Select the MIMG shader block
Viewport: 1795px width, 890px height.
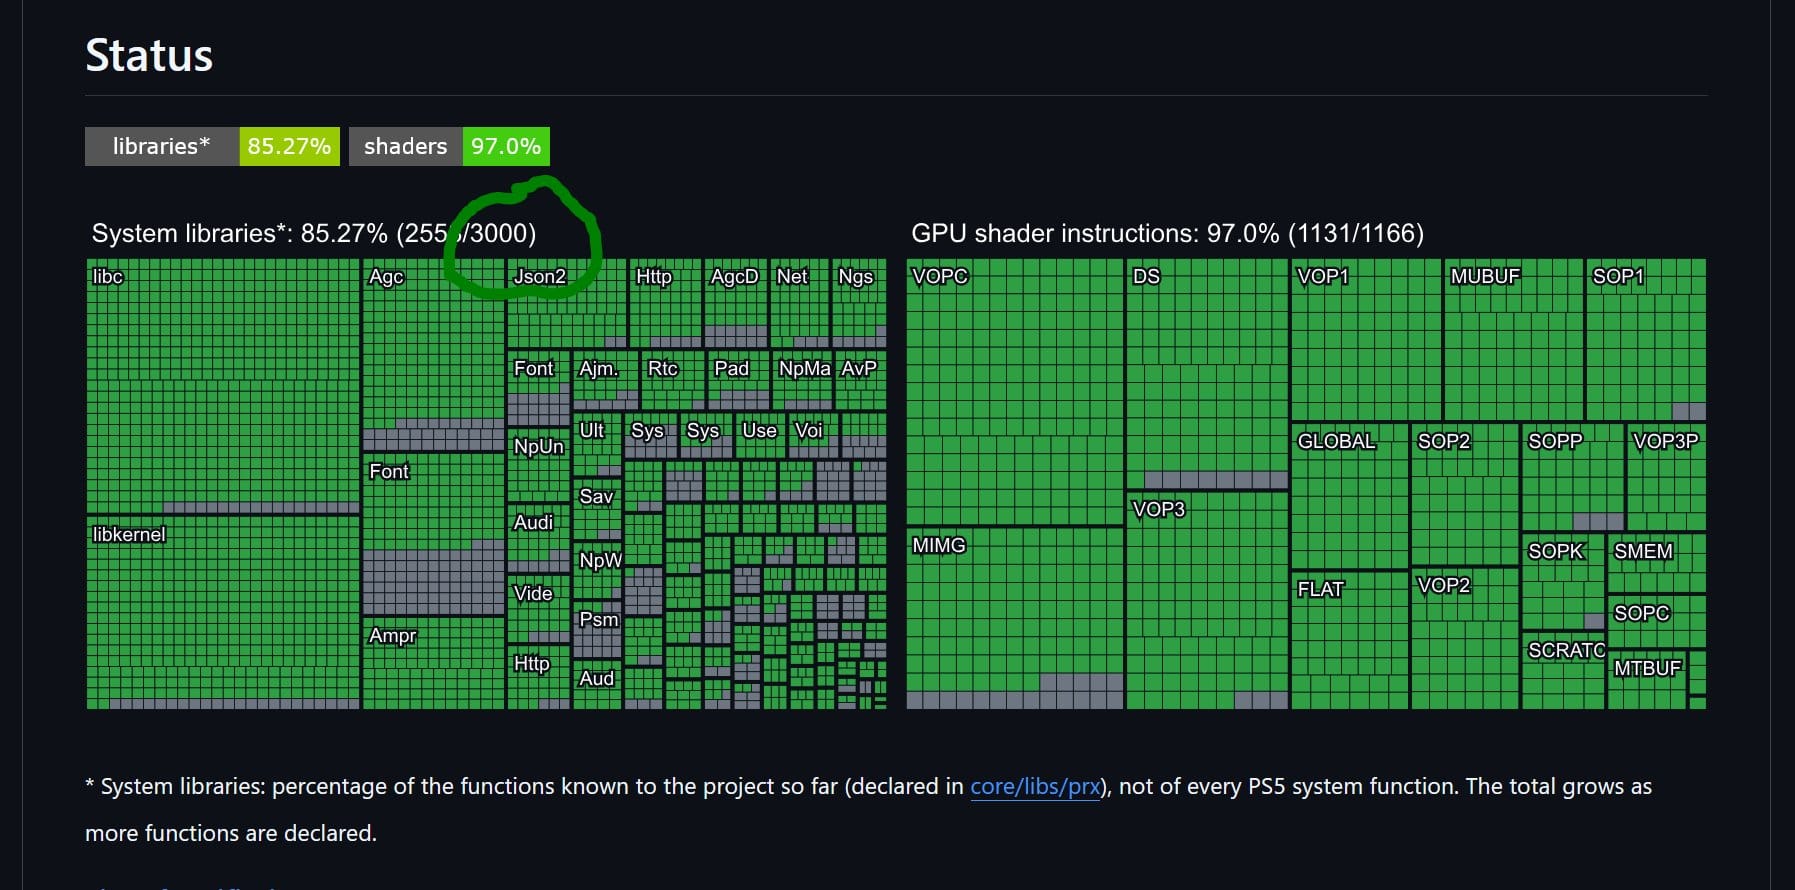point(1015,618)
